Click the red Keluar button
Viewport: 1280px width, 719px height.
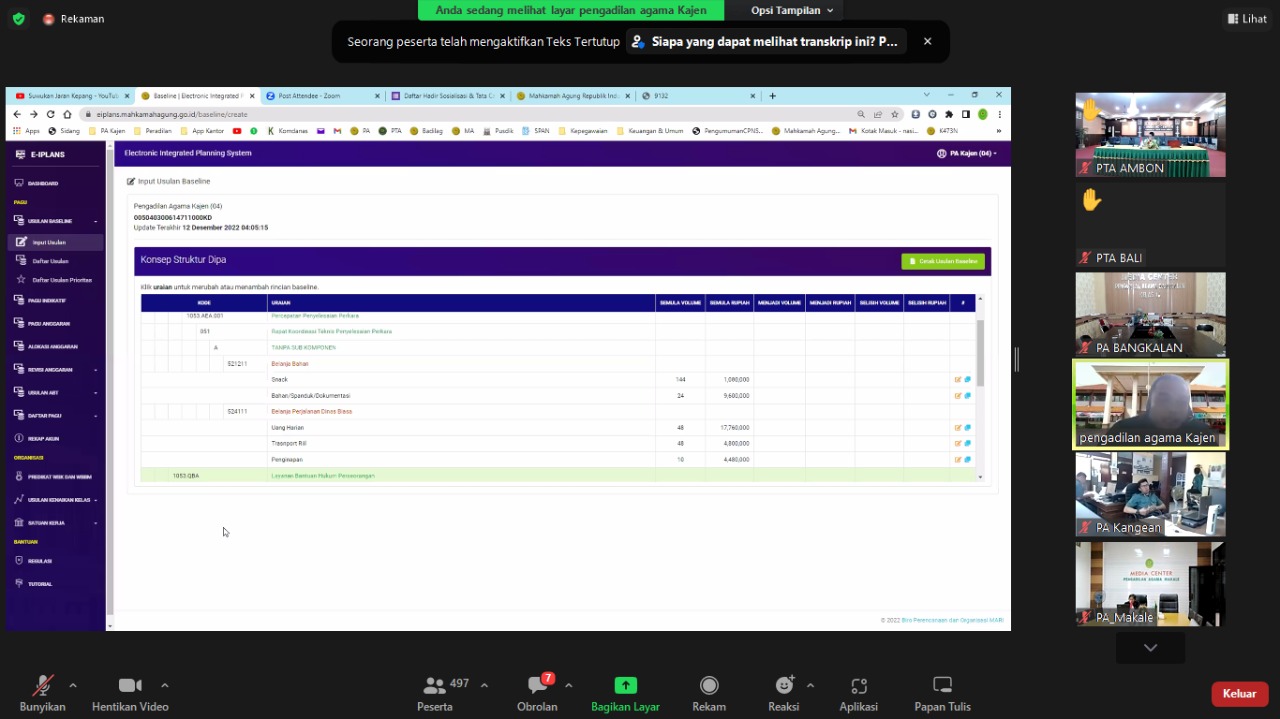coord(1239,694)
